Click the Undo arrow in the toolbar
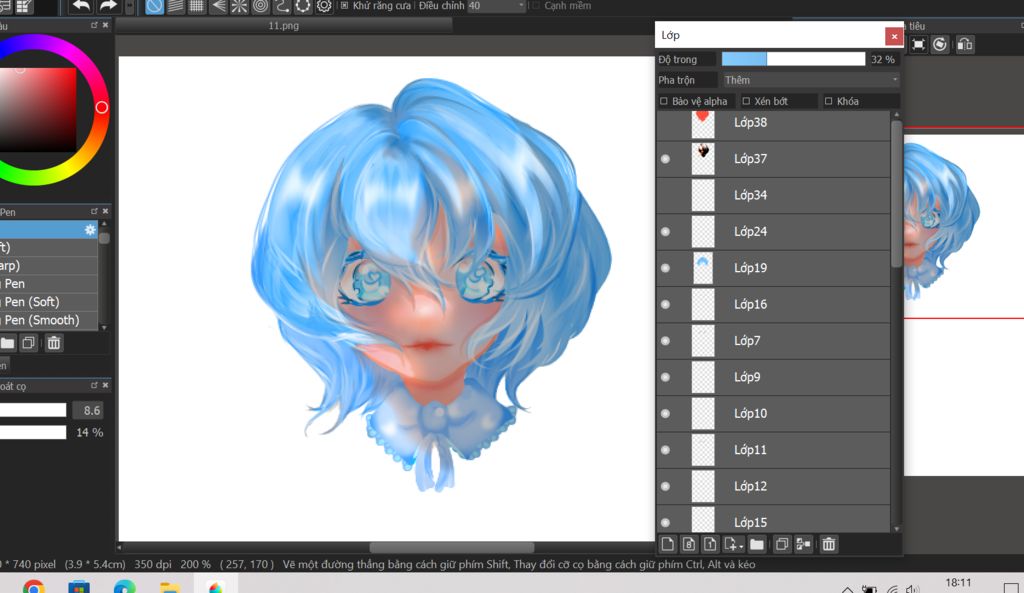1024x593 pixels. click(x=81, y=6)
